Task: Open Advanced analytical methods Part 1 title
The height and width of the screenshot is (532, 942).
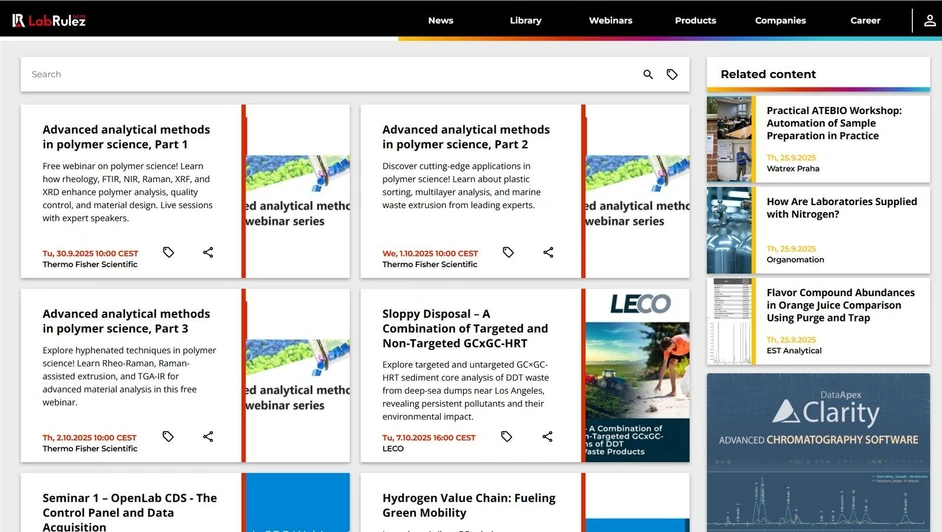Action: [126, 137]
